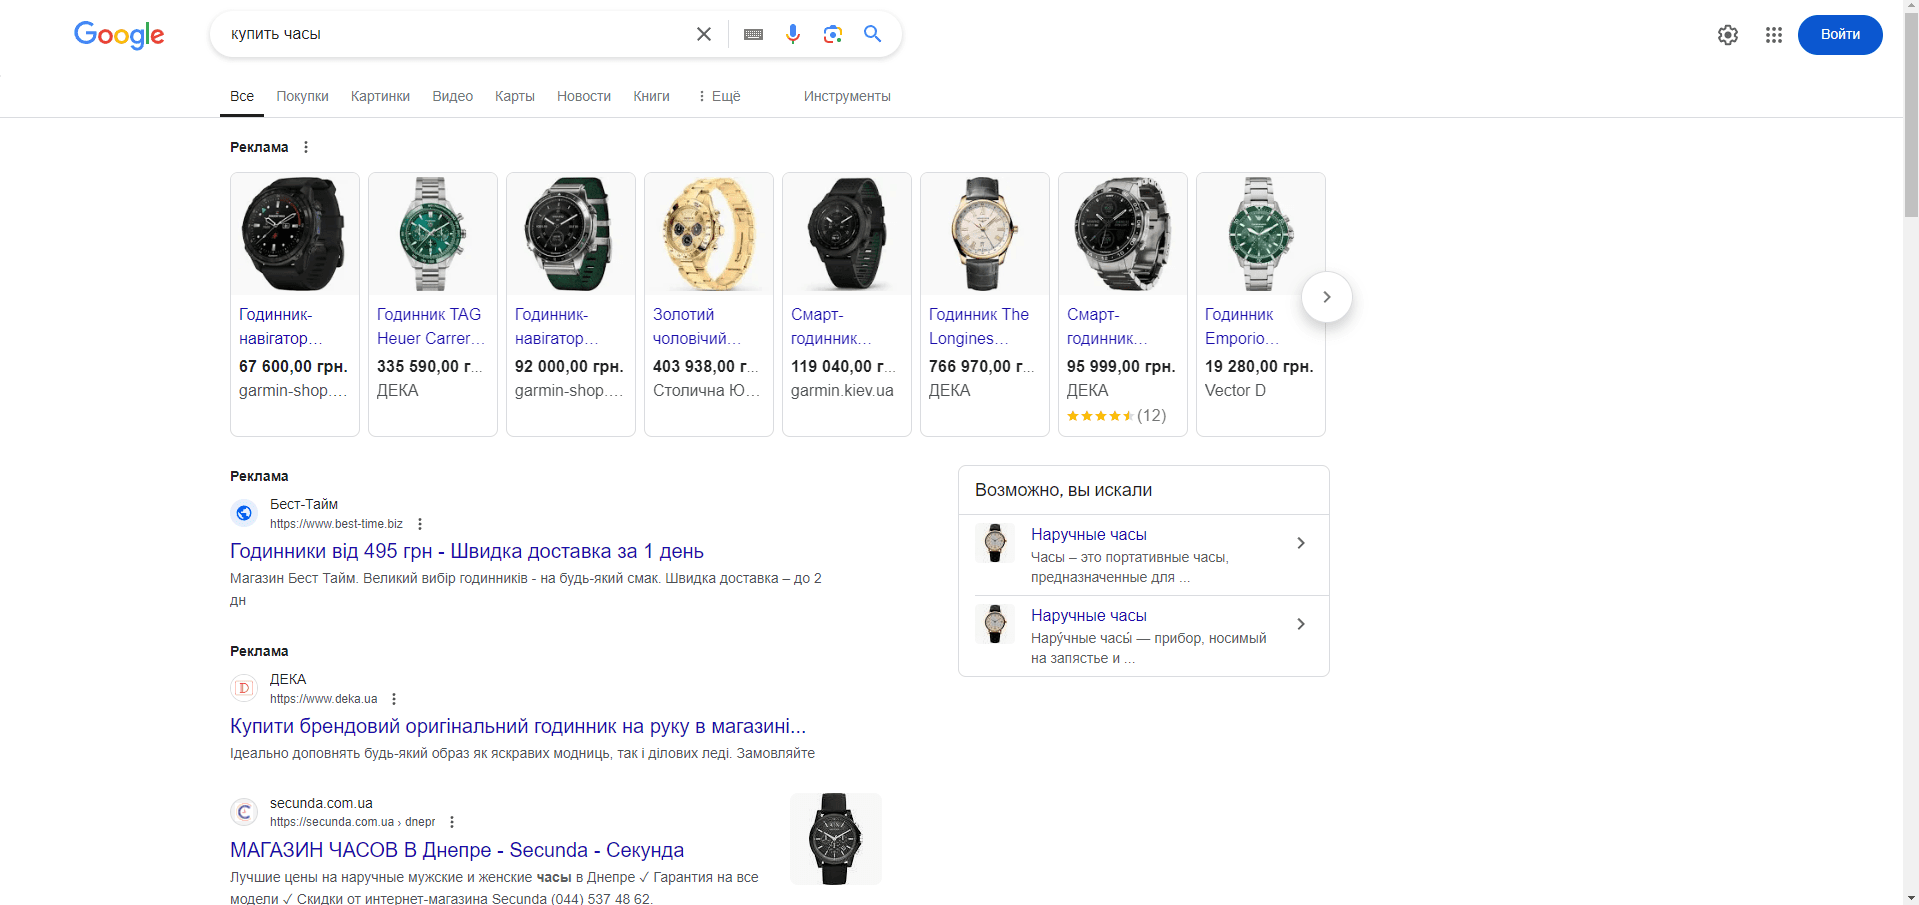Open options dots beside deka.ua URL
Viewport: 1919px width, 905px height.
coord(394,699)
